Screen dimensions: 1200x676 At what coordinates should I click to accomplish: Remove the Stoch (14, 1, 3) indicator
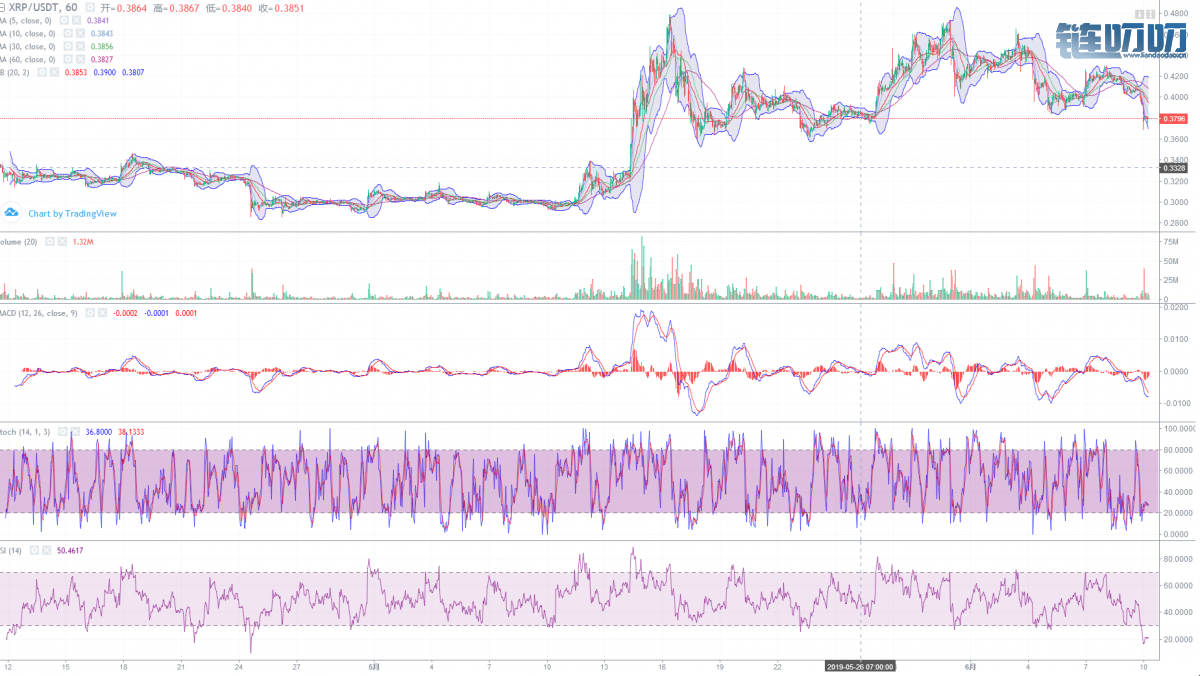(75, 432)
